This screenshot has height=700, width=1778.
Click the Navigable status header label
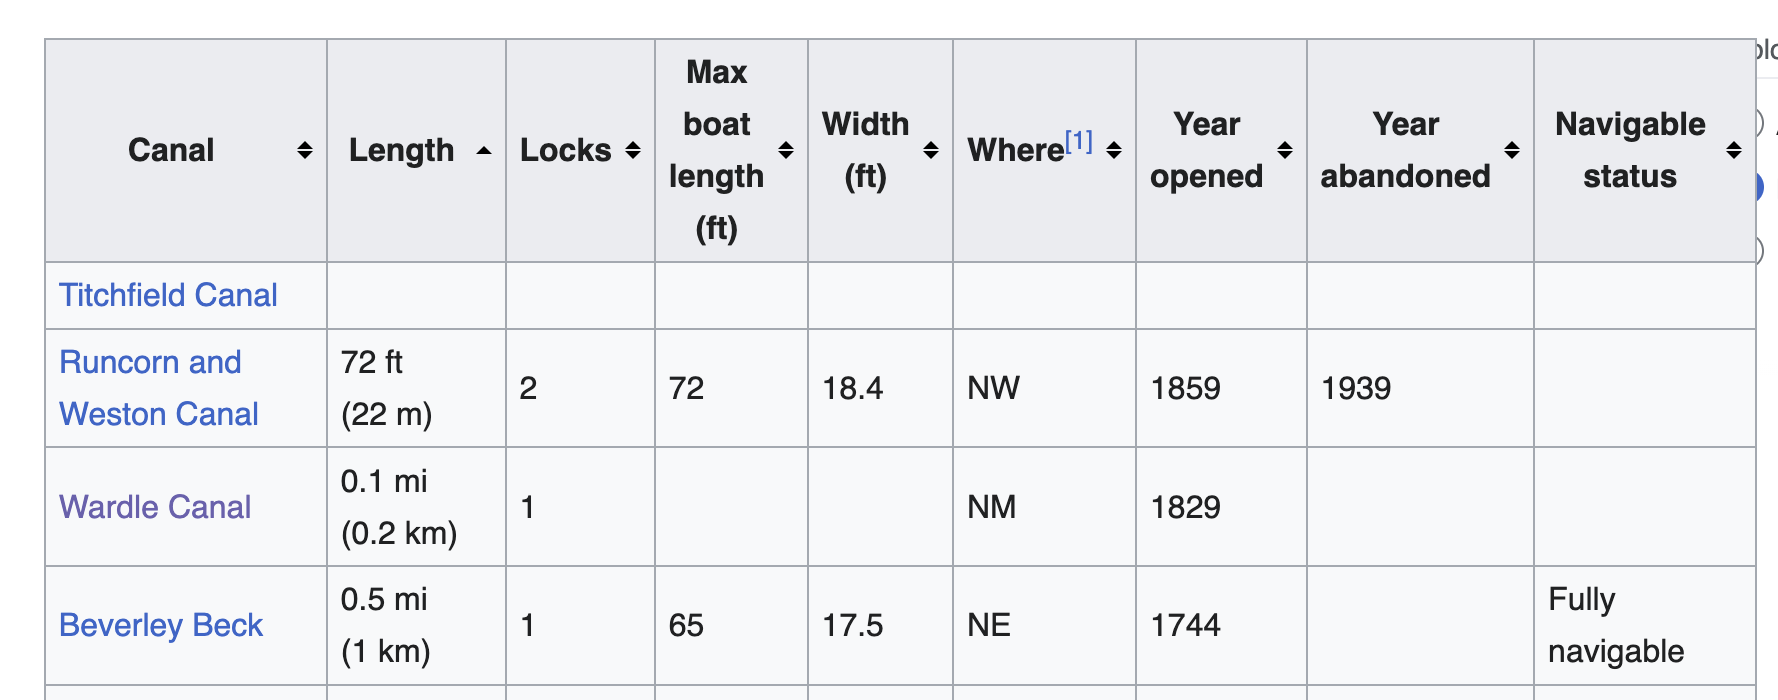(1630, 151)
